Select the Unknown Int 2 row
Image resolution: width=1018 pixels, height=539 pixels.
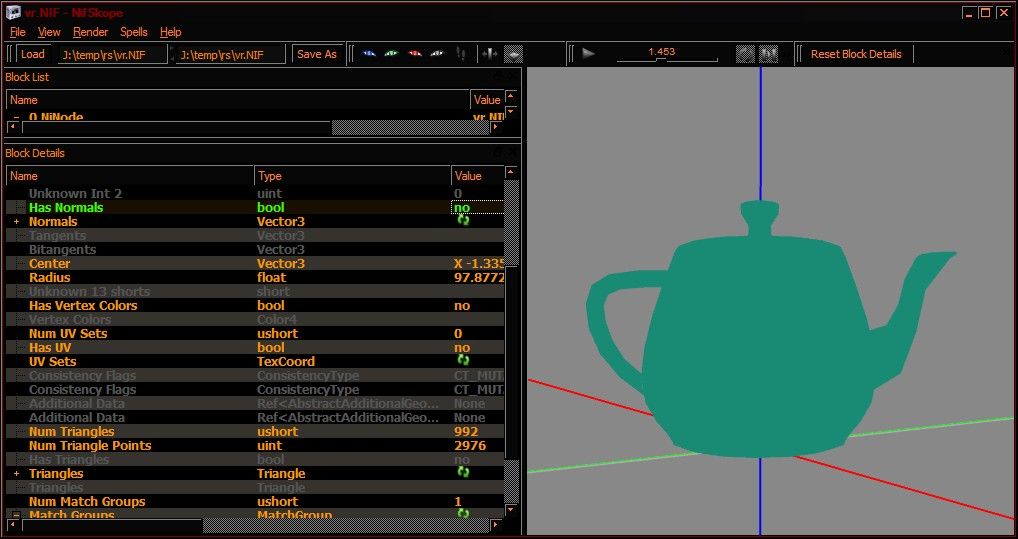tap(255, 194)
